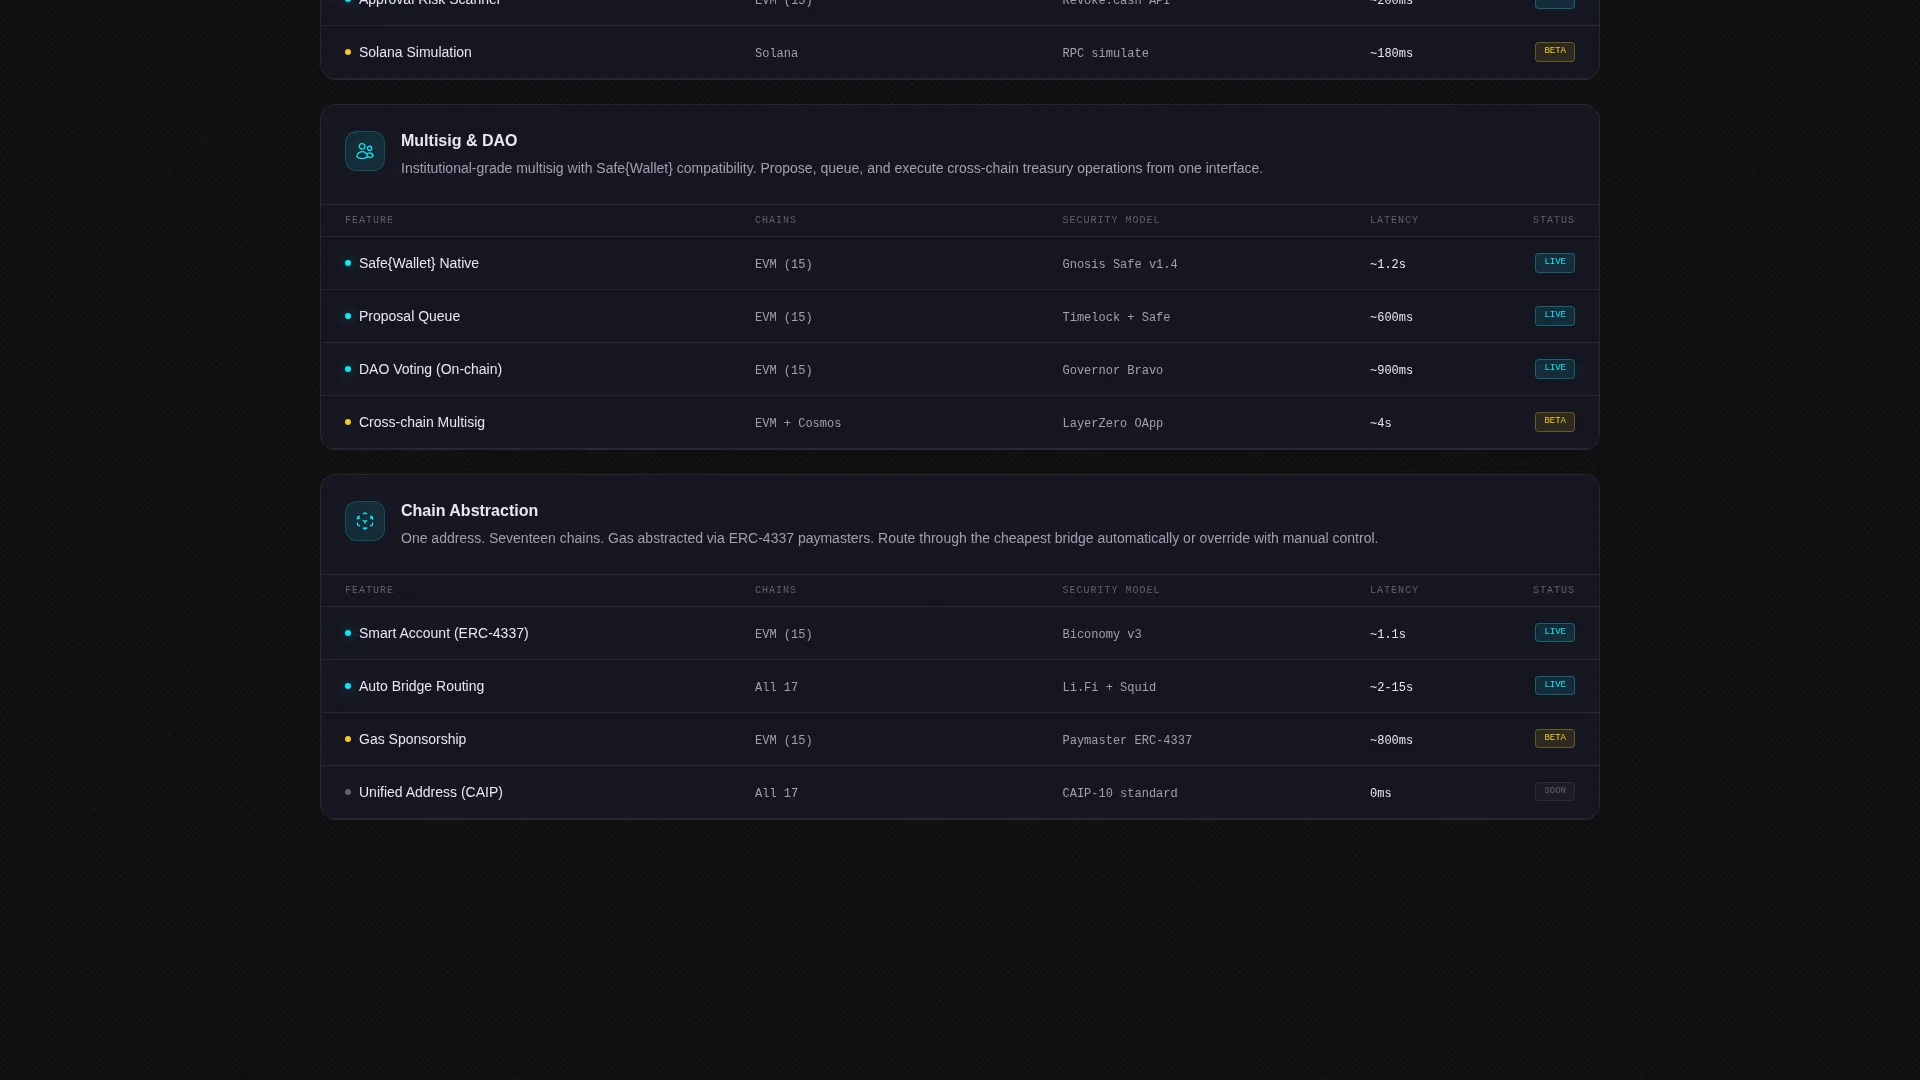1920x1080 pixels.
Task: Click the ~800ms latency value
Action: pos(1391,741)
